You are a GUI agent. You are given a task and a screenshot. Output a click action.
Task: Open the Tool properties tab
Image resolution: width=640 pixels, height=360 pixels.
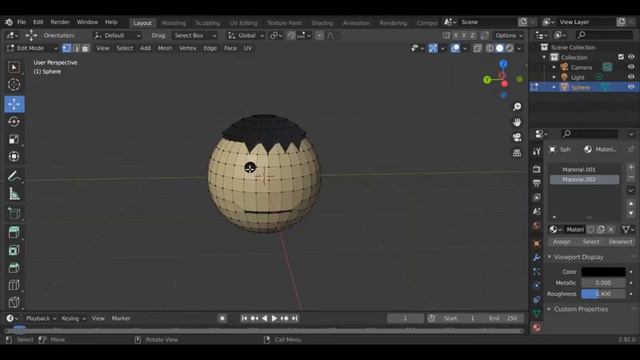click(537, 151)
